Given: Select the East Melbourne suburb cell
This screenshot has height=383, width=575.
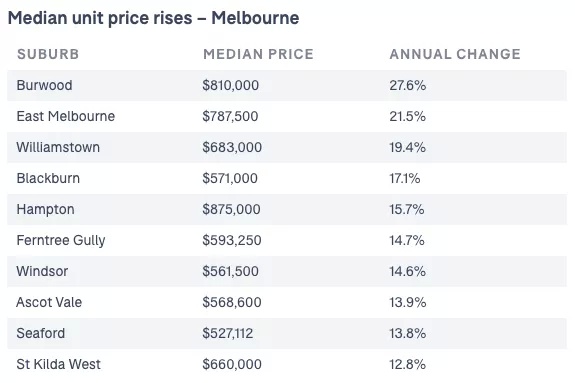Looking at the screenshot, I should (66, 116).
